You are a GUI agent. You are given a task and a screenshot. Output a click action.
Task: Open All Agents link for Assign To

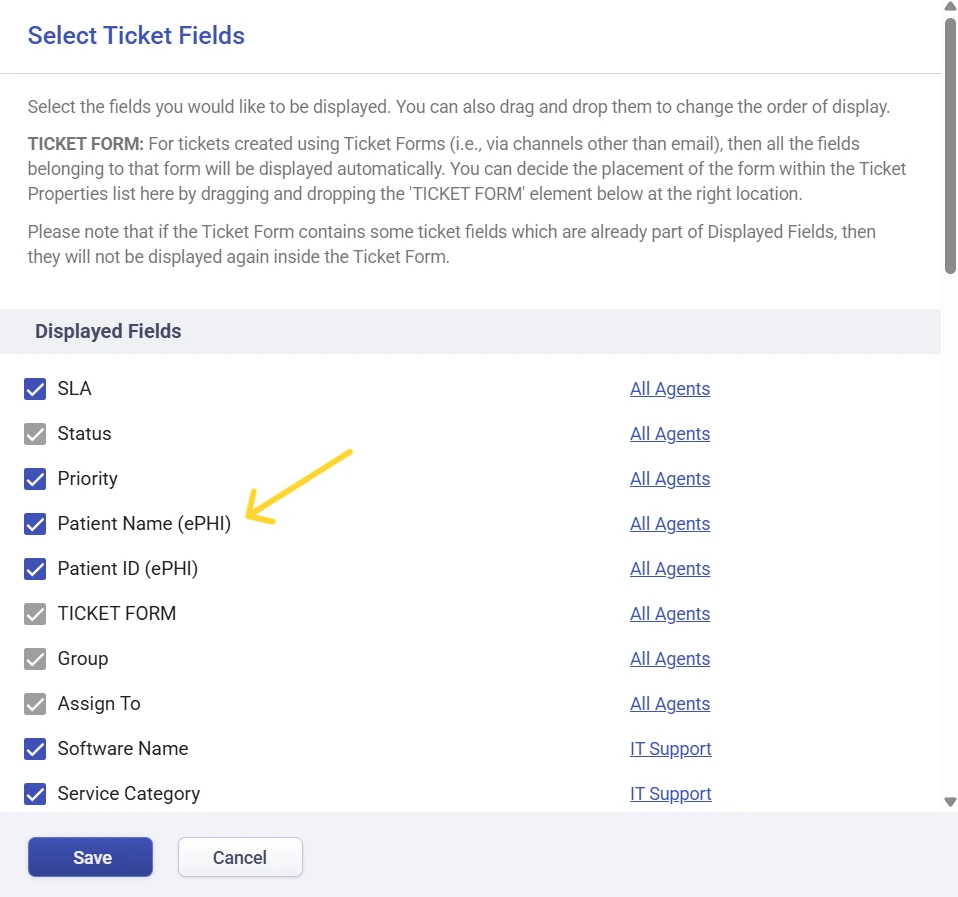(x=670, y=704)
